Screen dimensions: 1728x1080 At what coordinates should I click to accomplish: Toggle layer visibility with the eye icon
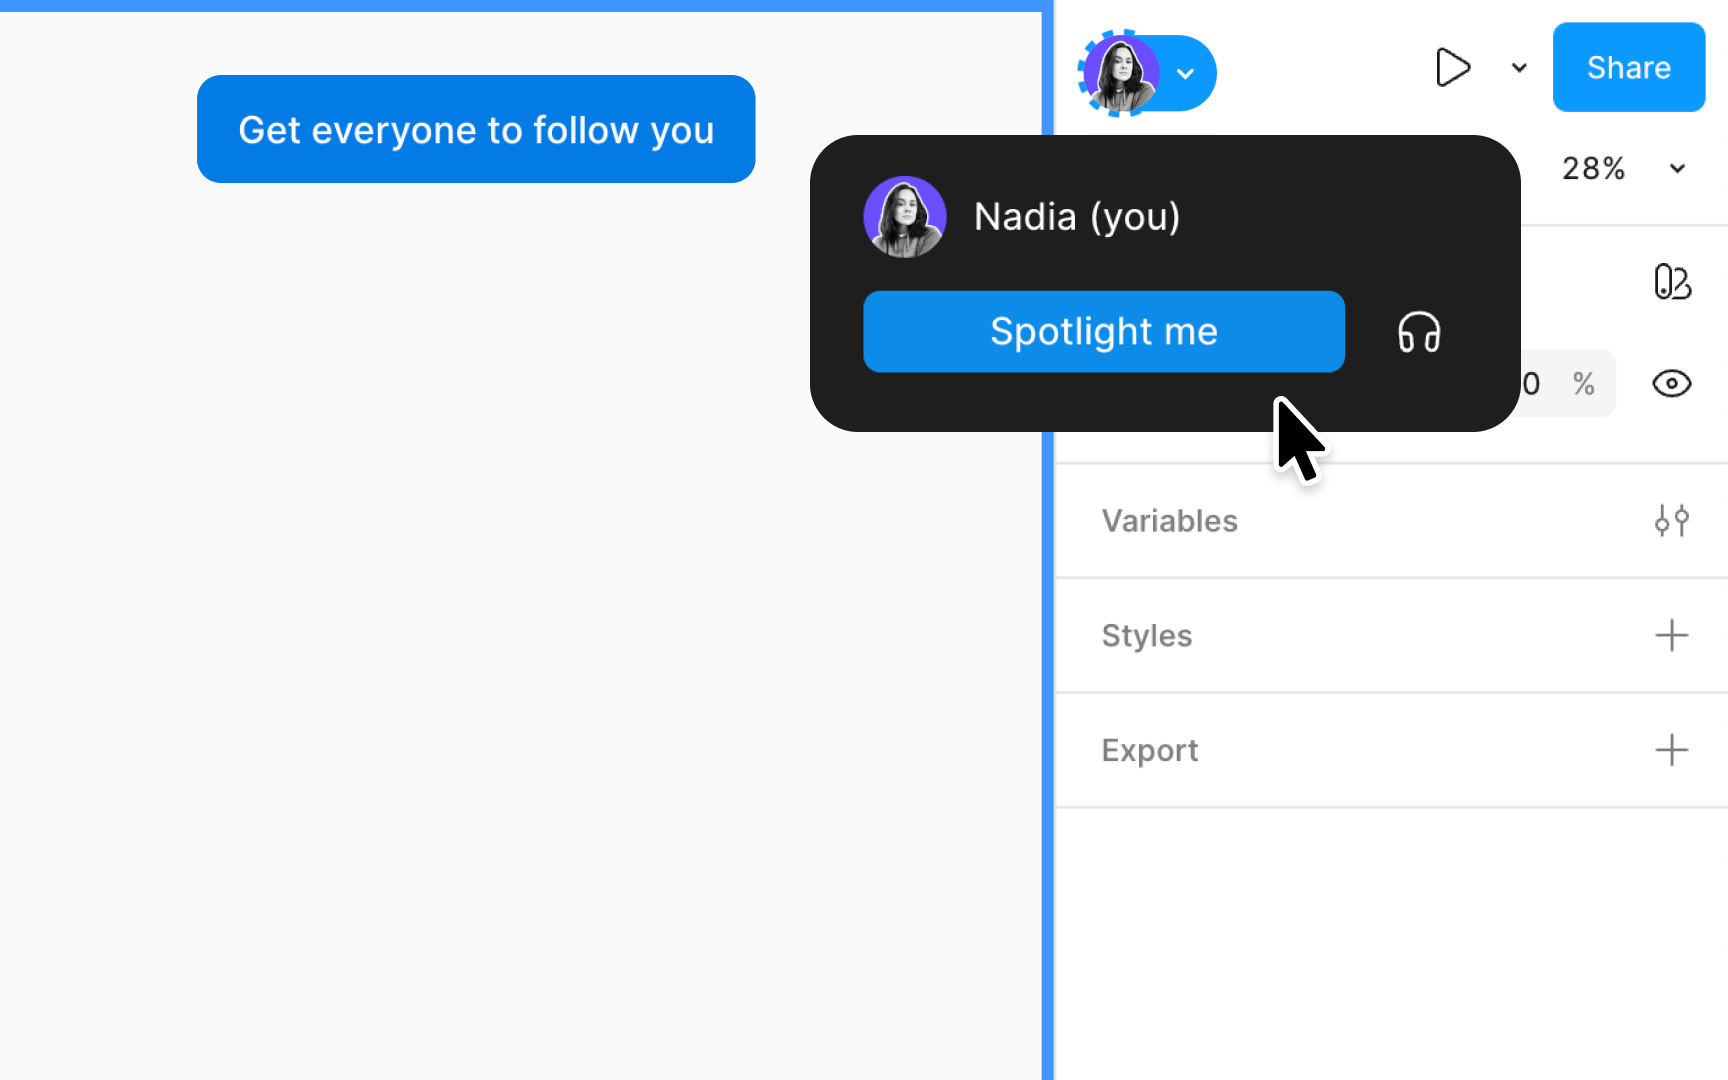1671,383
